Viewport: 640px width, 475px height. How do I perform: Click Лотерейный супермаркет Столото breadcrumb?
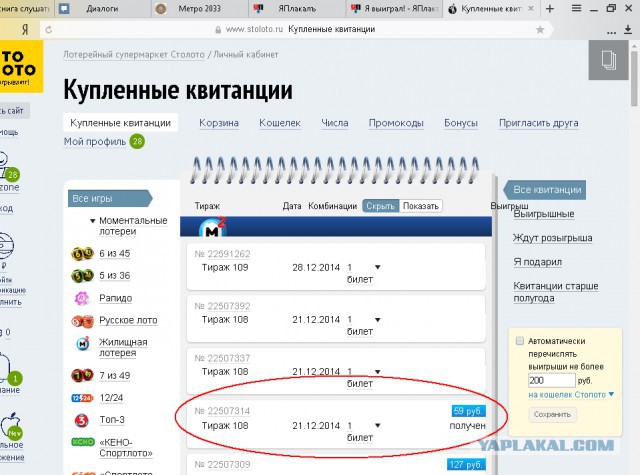pyautogui.click(x=133, y=55)
